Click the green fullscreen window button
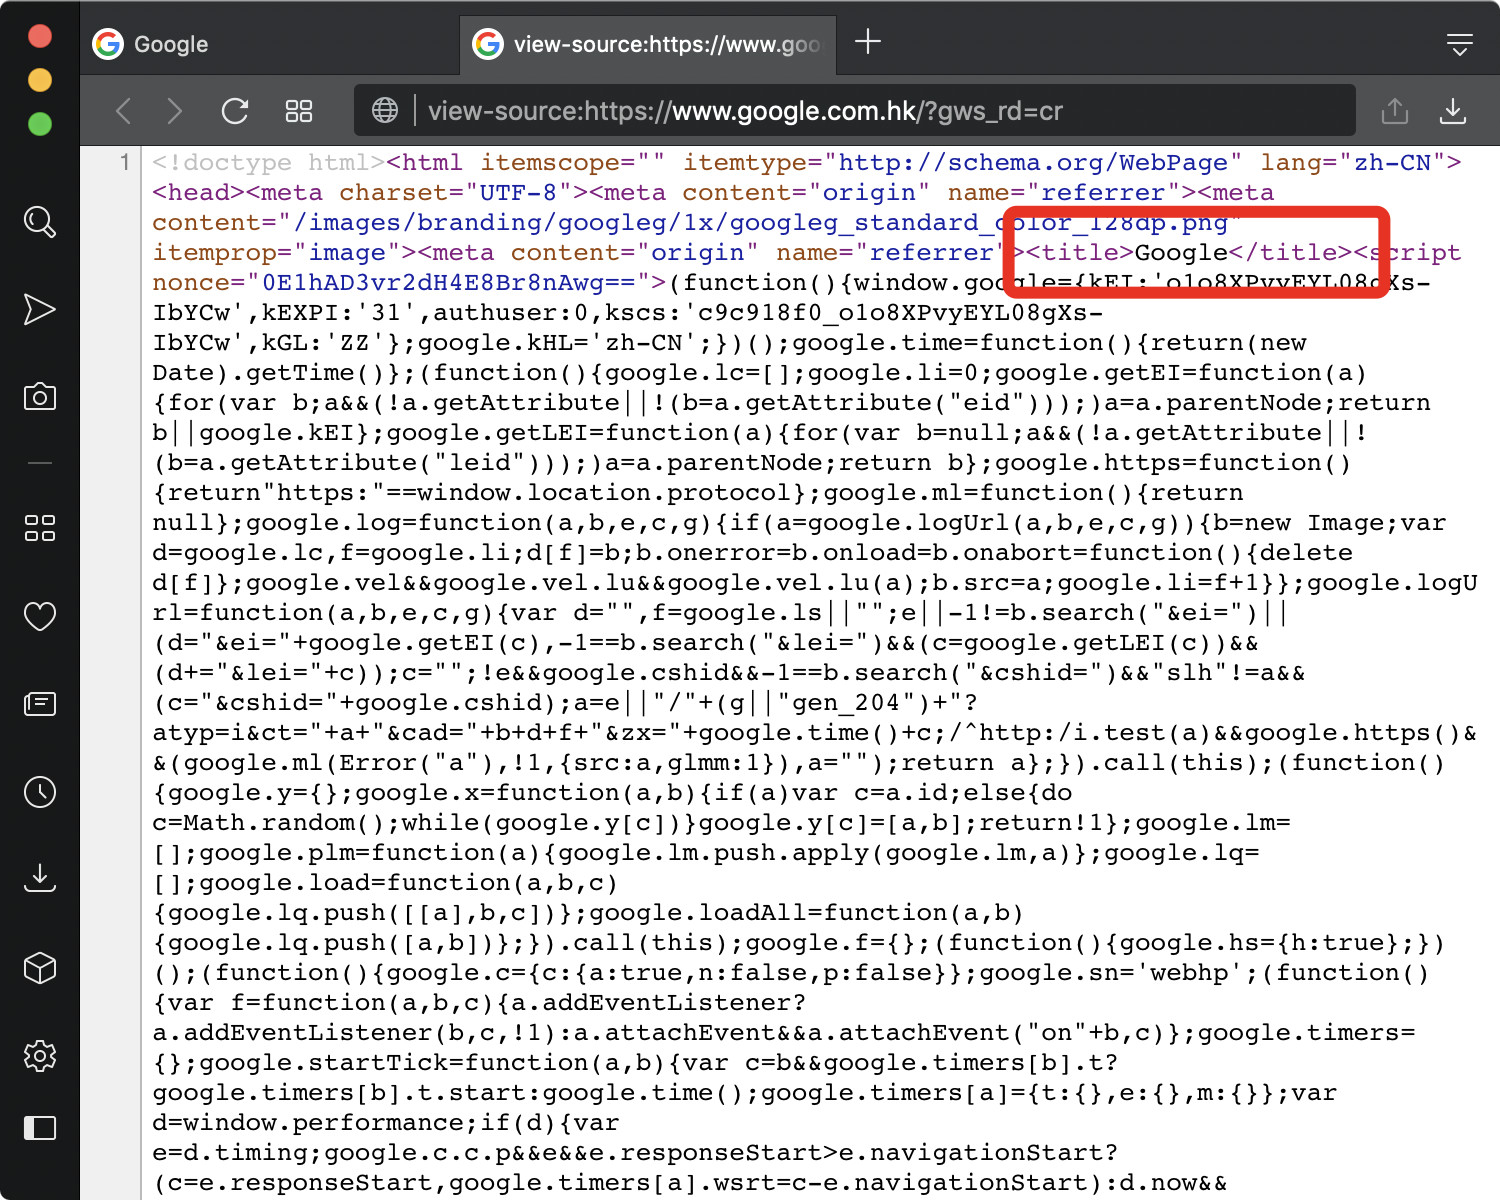Screen dimensions: 1500x1200 click(x=40, y=124)
